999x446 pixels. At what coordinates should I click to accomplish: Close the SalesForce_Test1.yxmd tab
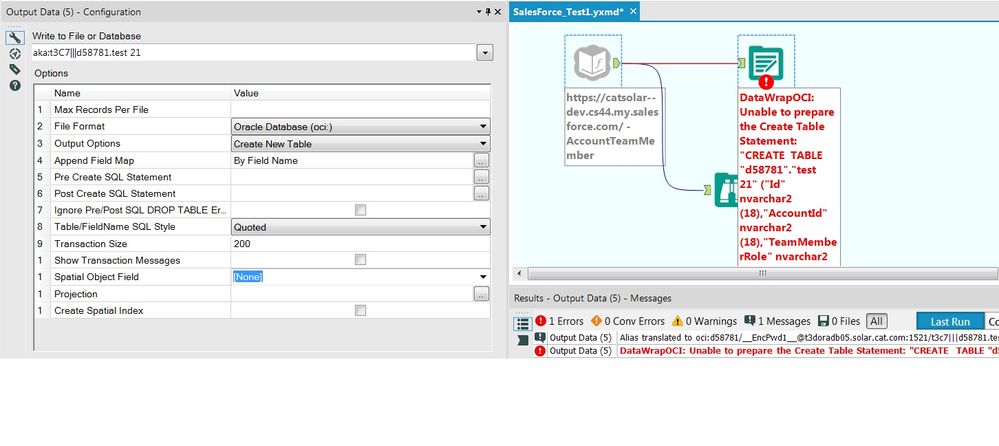click(633, 11)
